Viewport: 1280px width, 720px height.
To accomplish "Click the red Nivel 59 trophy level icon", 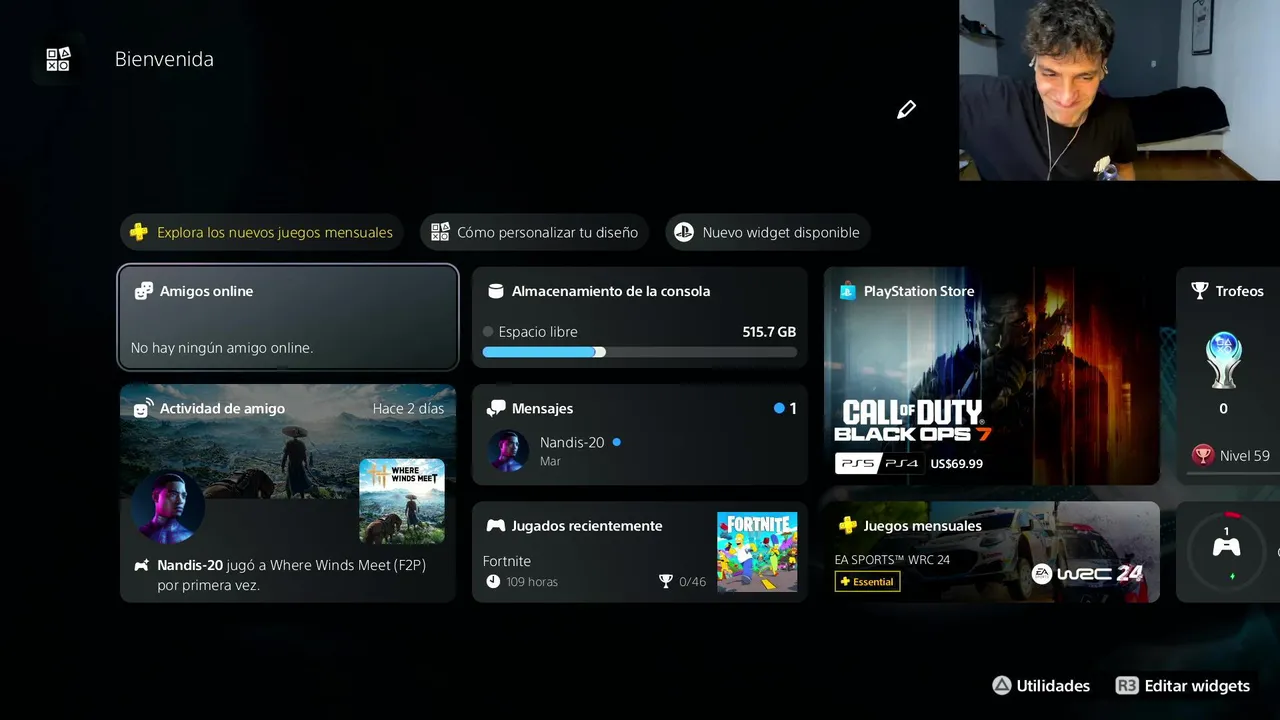I will [1203, 455].
